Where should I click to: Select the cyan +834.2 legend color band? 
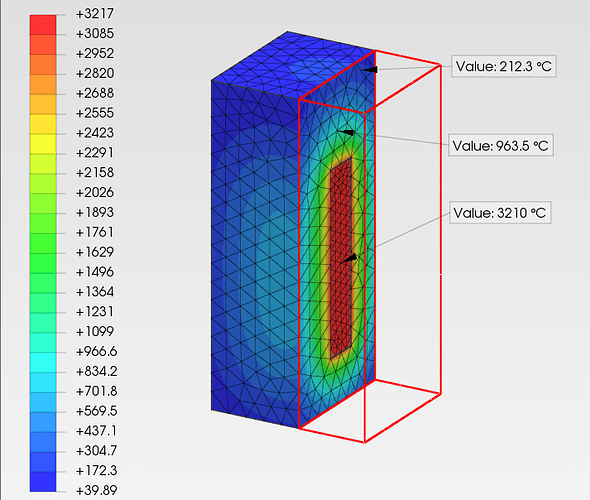(x=43, y=362)
